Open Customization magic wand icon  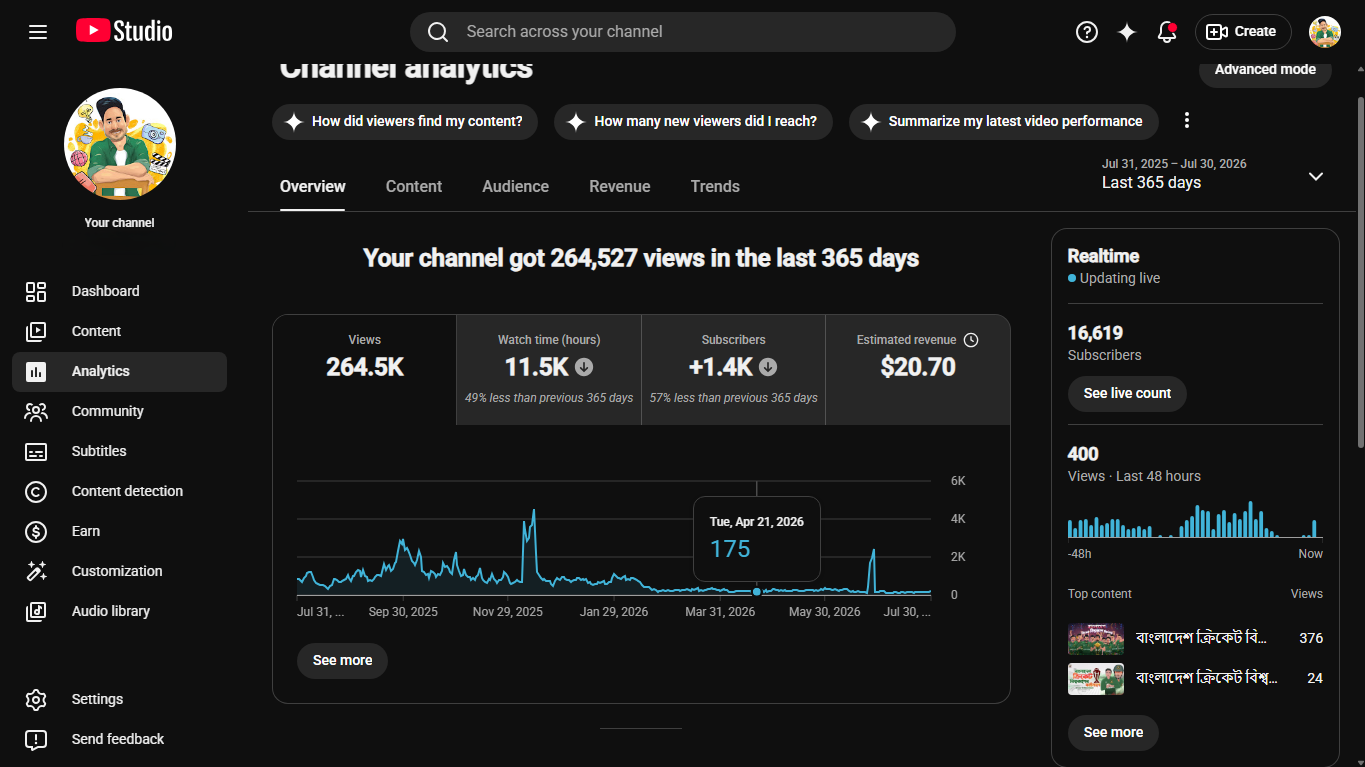click(36, 571)
